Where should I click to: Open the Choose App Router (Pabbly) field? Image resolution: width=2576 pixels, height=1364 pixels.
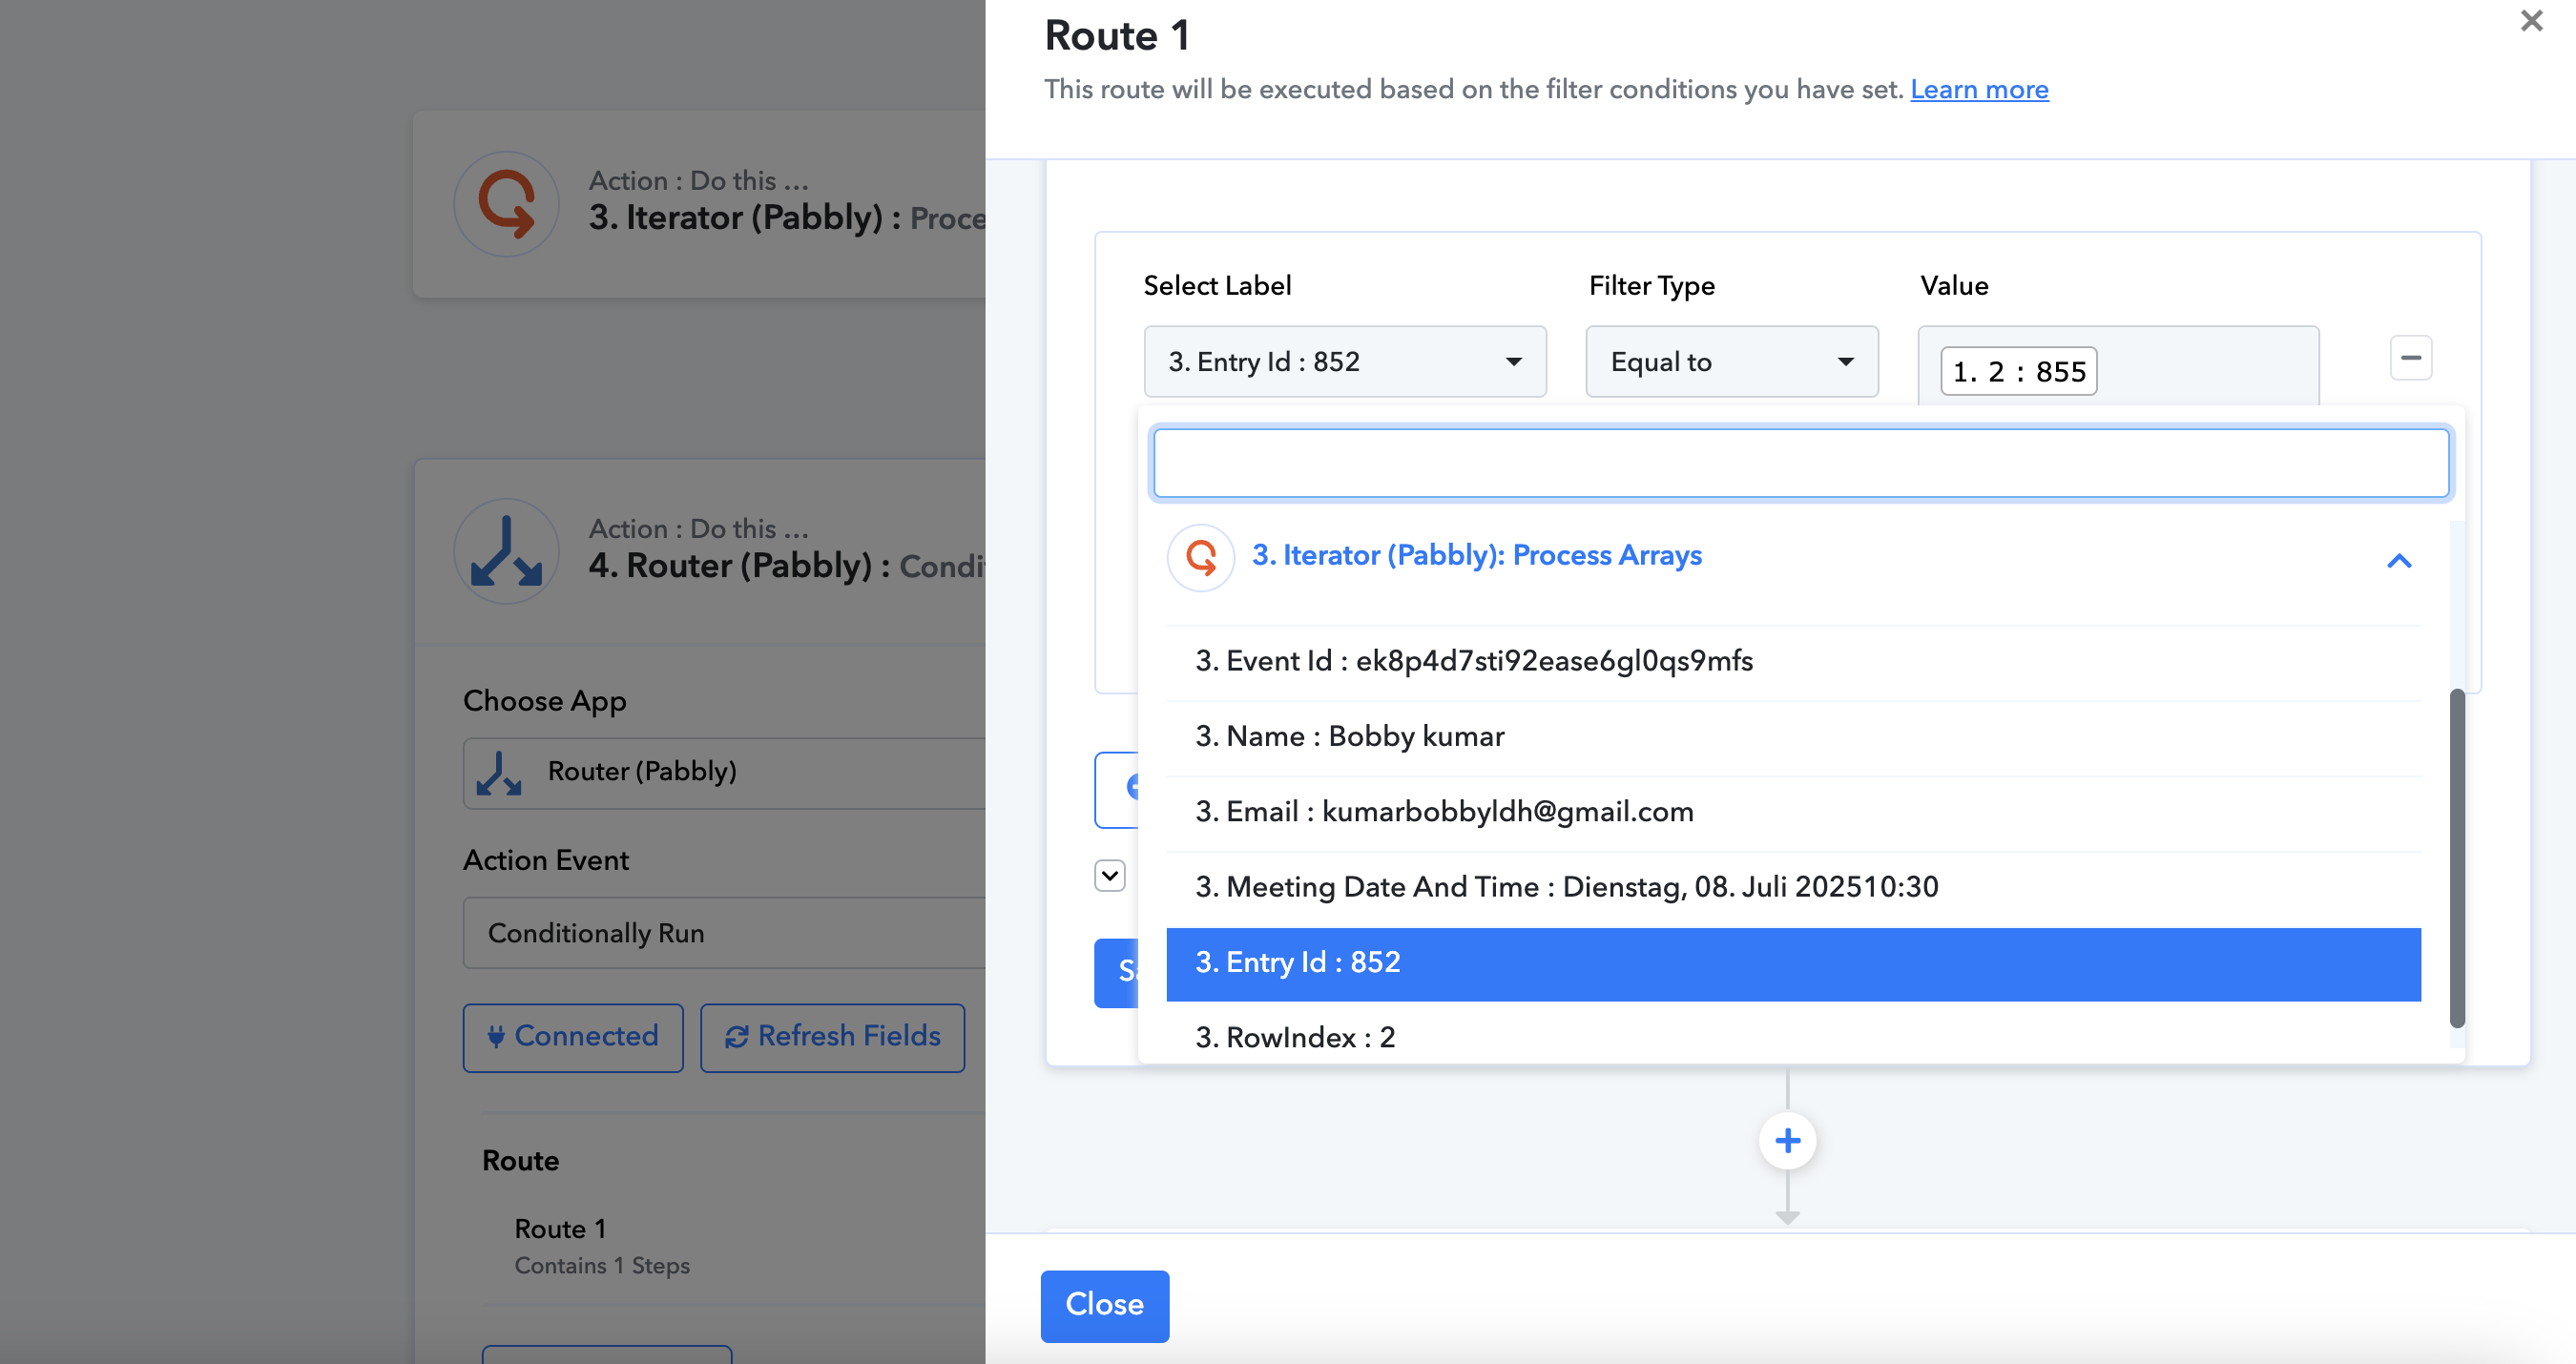click(725, 772)
